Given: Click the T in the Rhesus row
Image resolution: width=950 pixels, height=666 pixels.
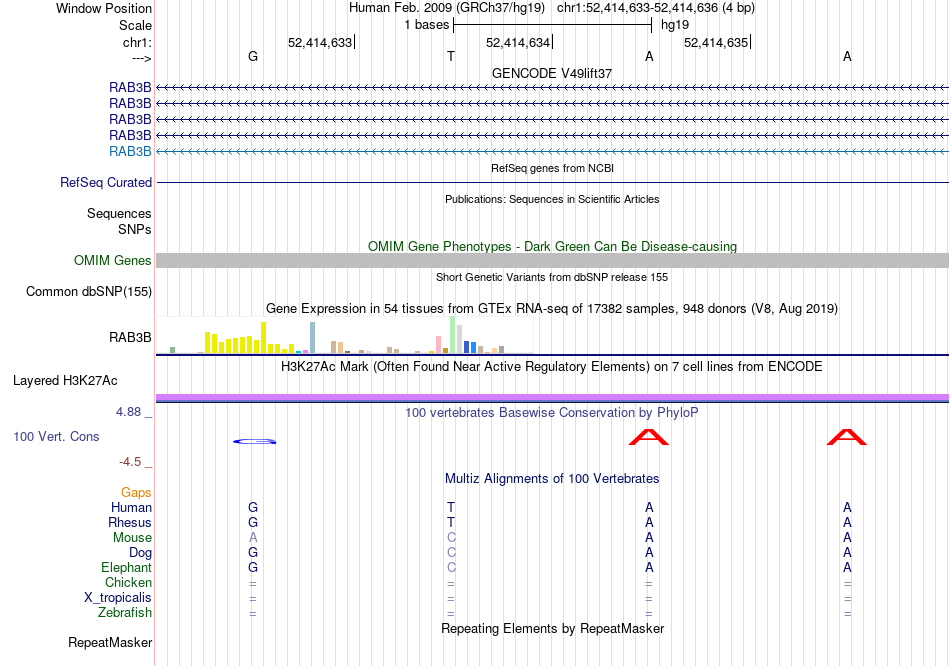Looking at the screenshot, I should pos(451,522).
